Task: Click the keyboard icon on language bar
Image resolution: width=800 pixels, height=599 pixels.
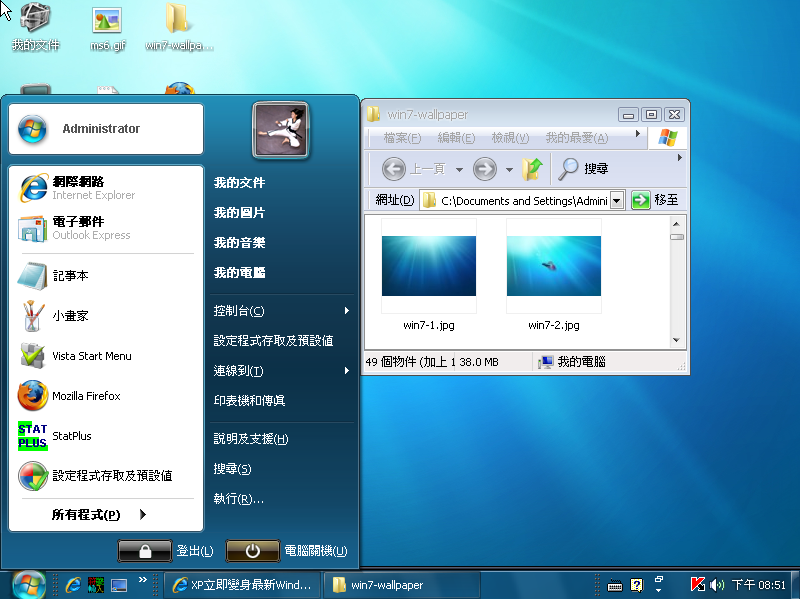Action: (615, 585)
